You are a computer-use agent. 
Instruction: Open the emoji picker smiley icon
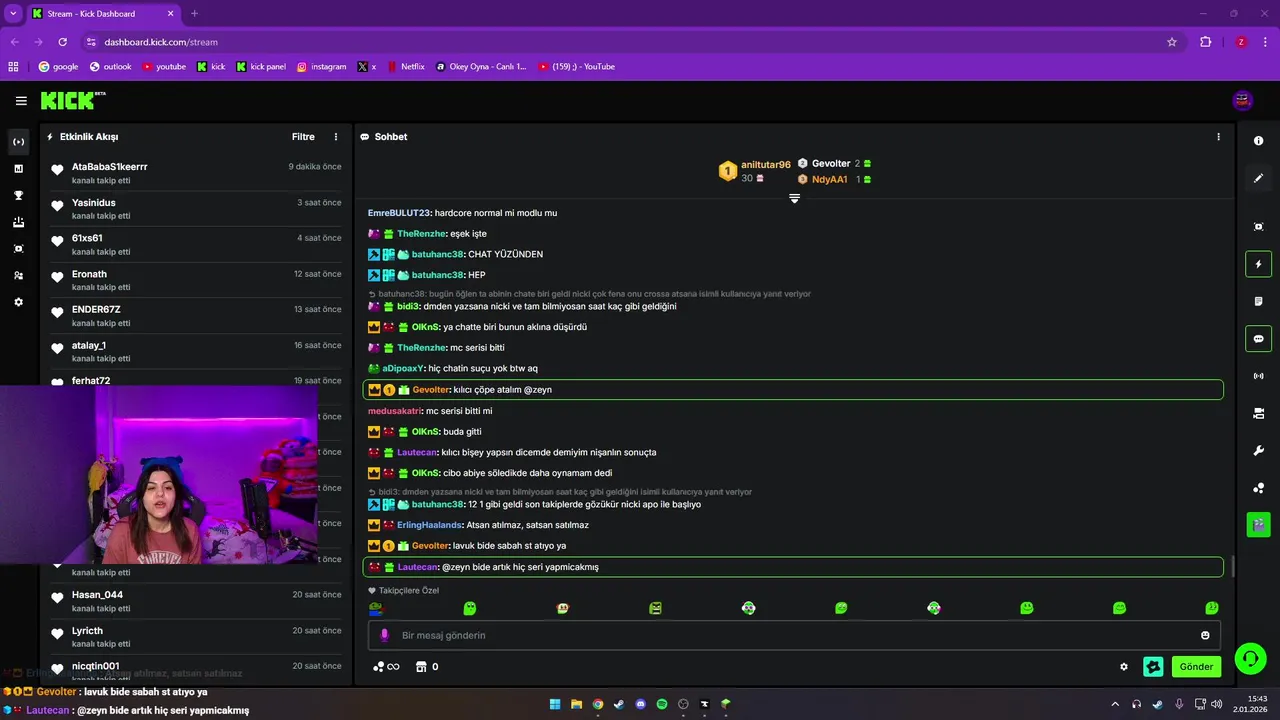(x=1205, y=635)
